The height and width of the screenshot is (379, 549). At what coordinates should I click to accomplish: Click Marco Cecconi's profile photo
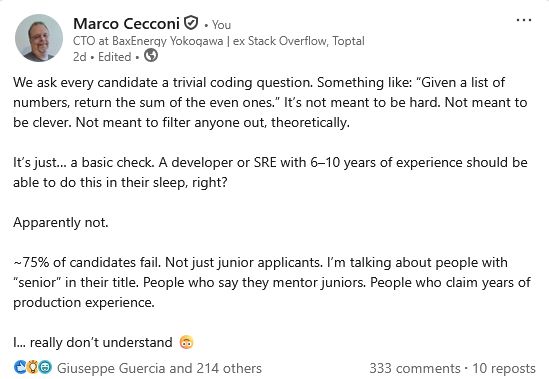click(x=39, y=38)
